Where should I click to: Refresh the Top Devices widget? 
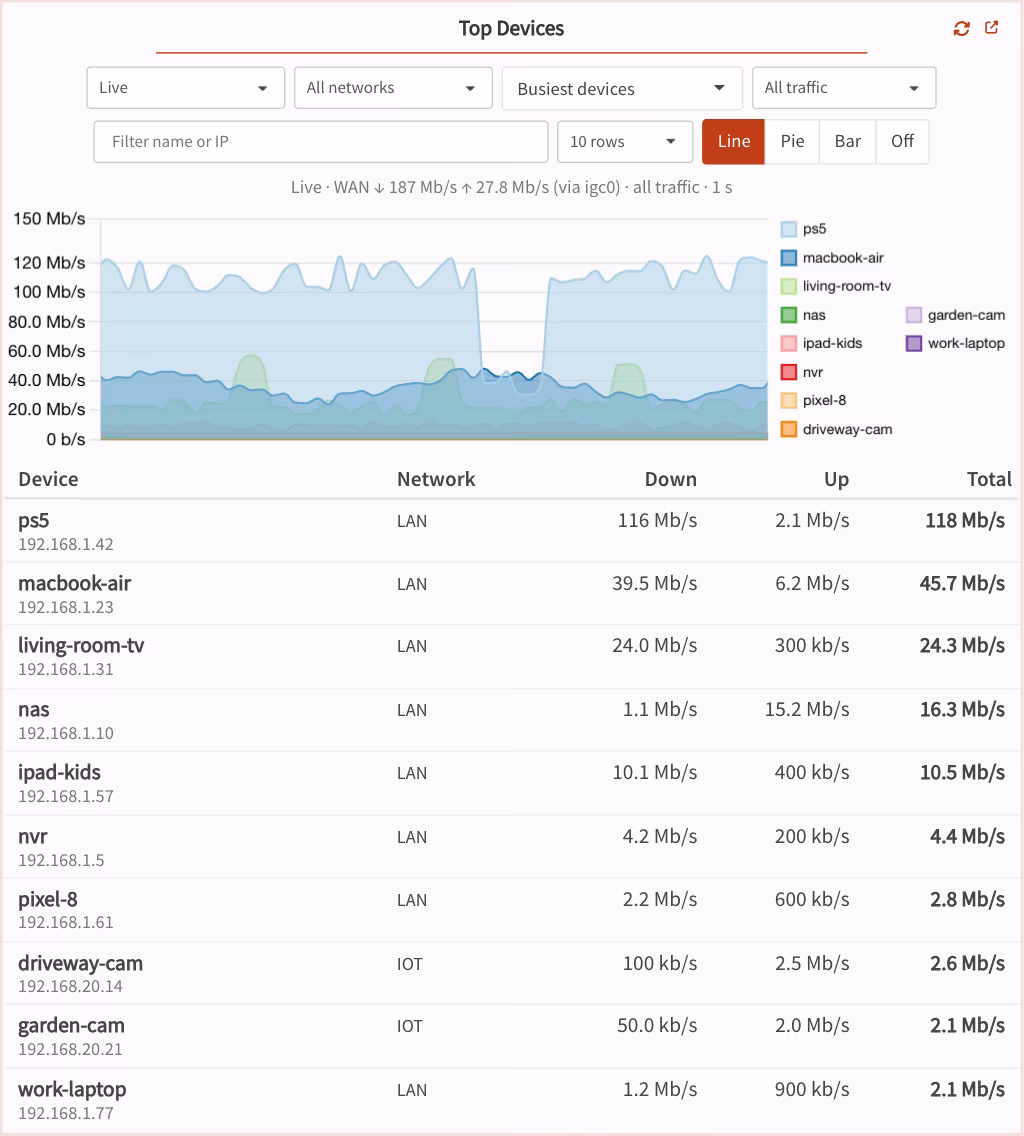961,28
